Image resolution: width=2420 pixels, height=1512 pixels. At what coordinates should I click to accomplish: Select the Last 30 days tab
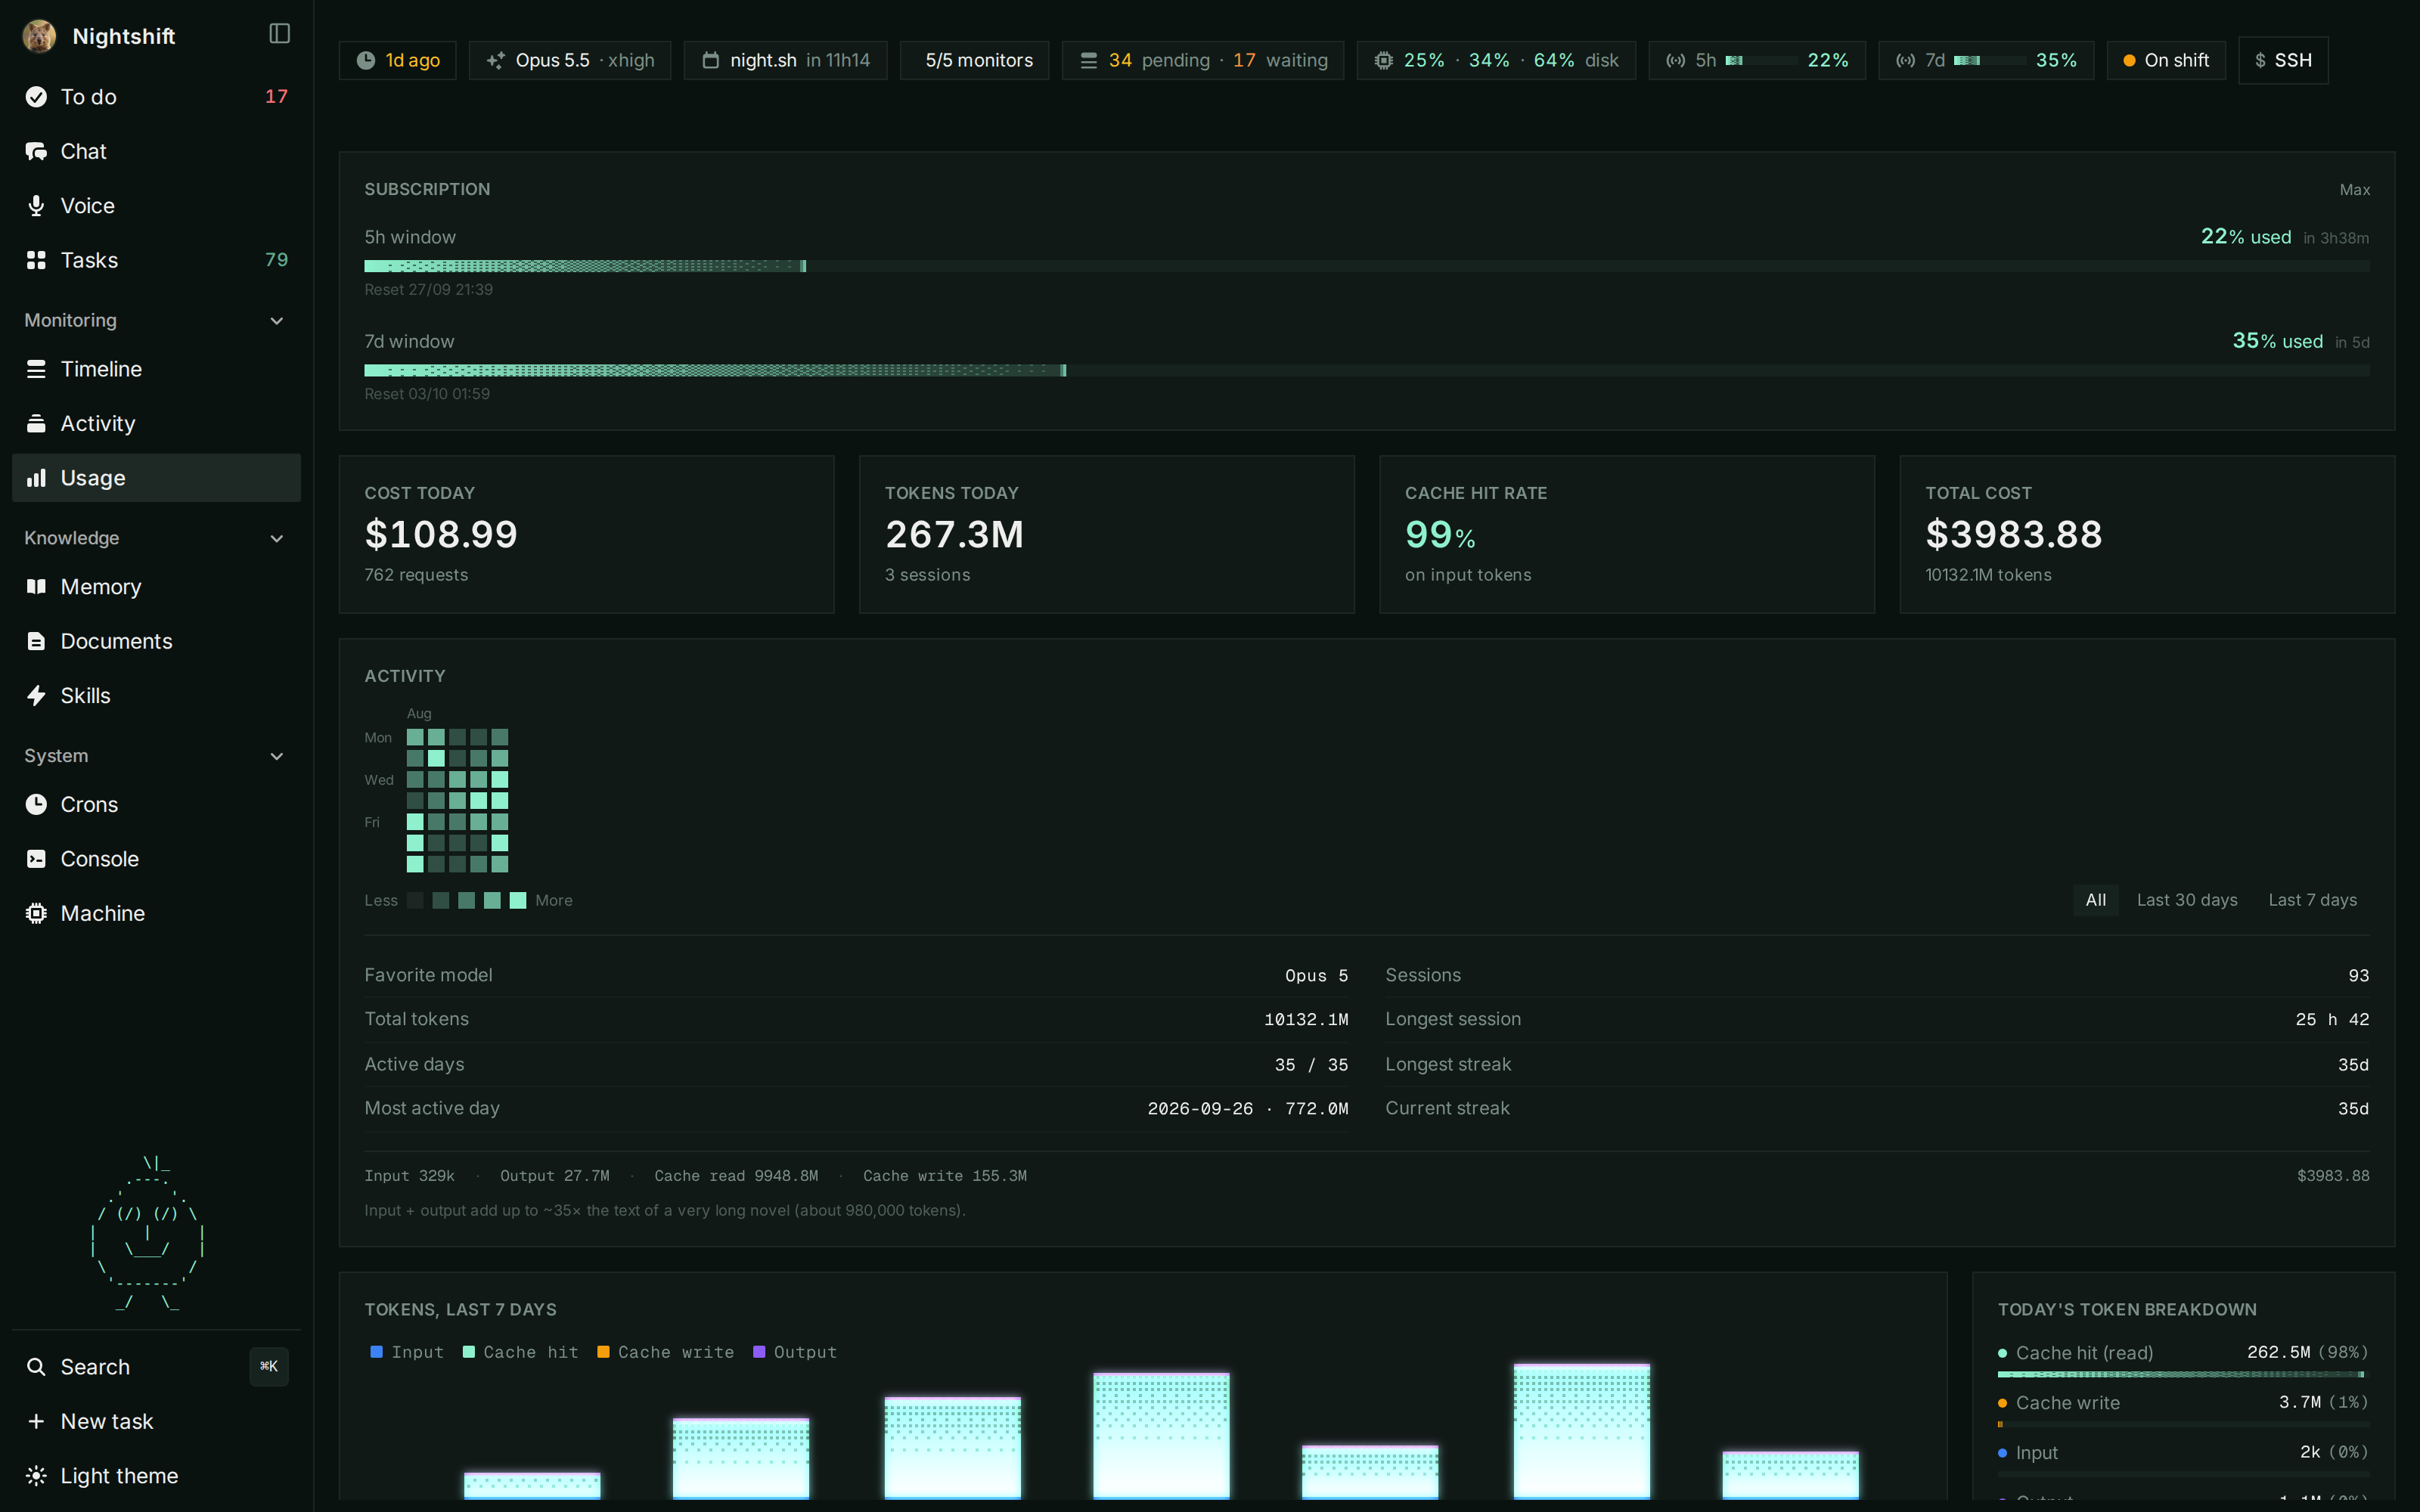tap(2187, 900)
